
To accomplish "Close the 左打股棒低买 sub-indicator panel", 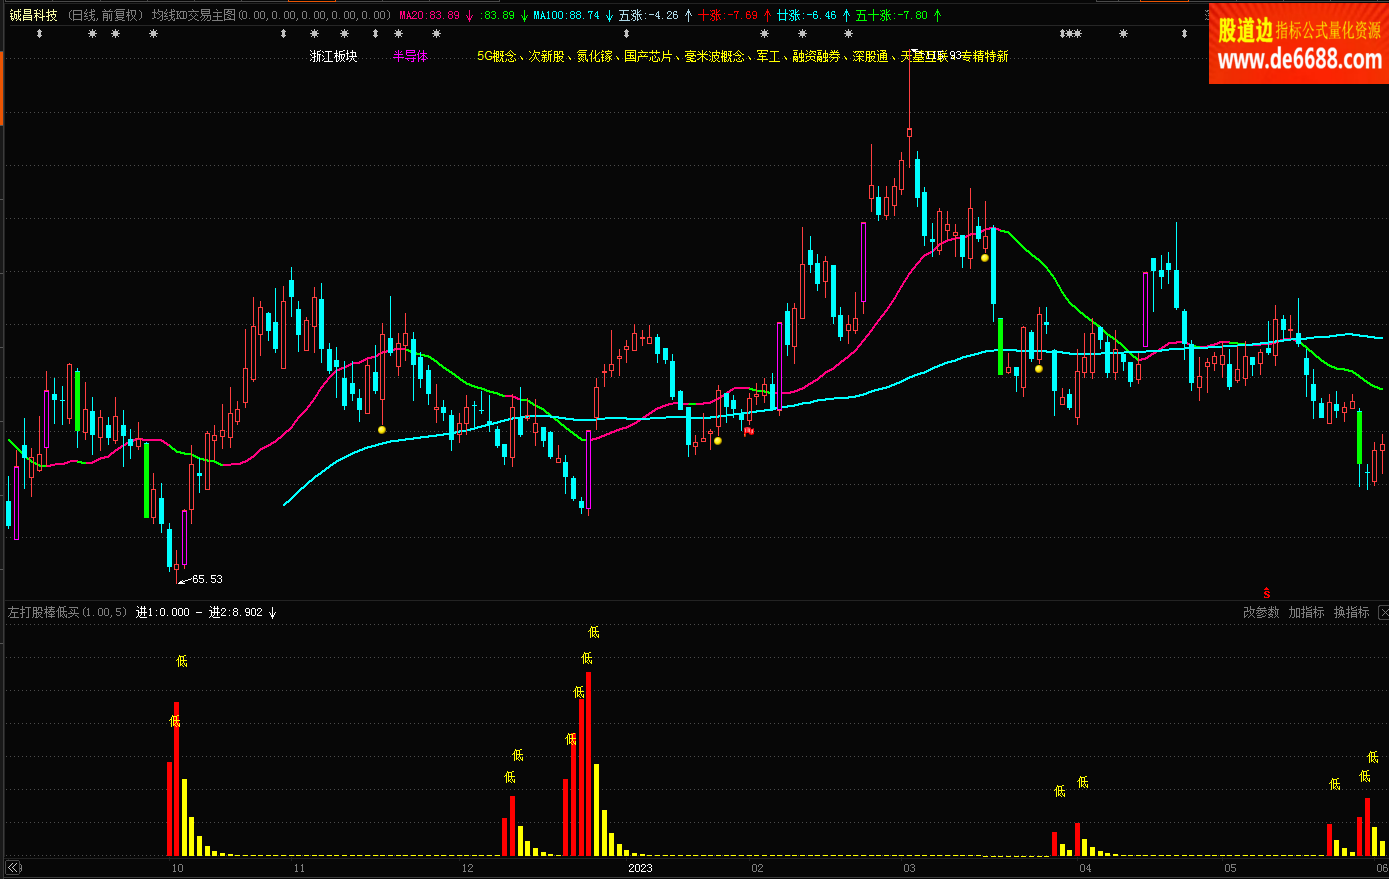I will pyautogui.click(x=1383, y=612).
